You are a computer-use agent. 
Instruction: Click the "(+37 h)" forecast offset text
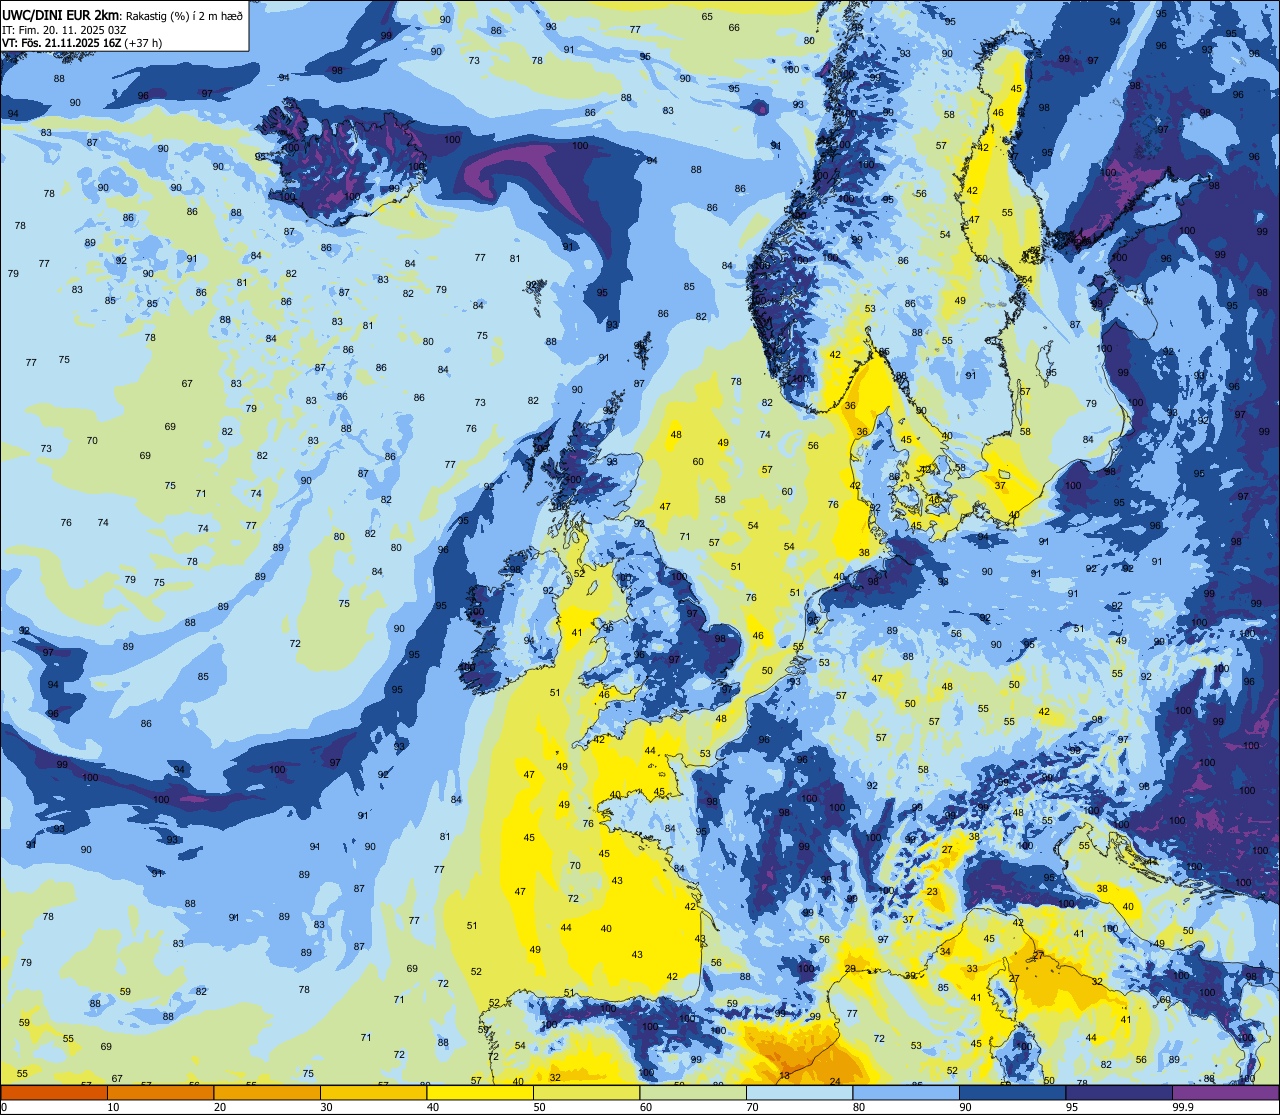pyautogui.click(x=143, y=43)
